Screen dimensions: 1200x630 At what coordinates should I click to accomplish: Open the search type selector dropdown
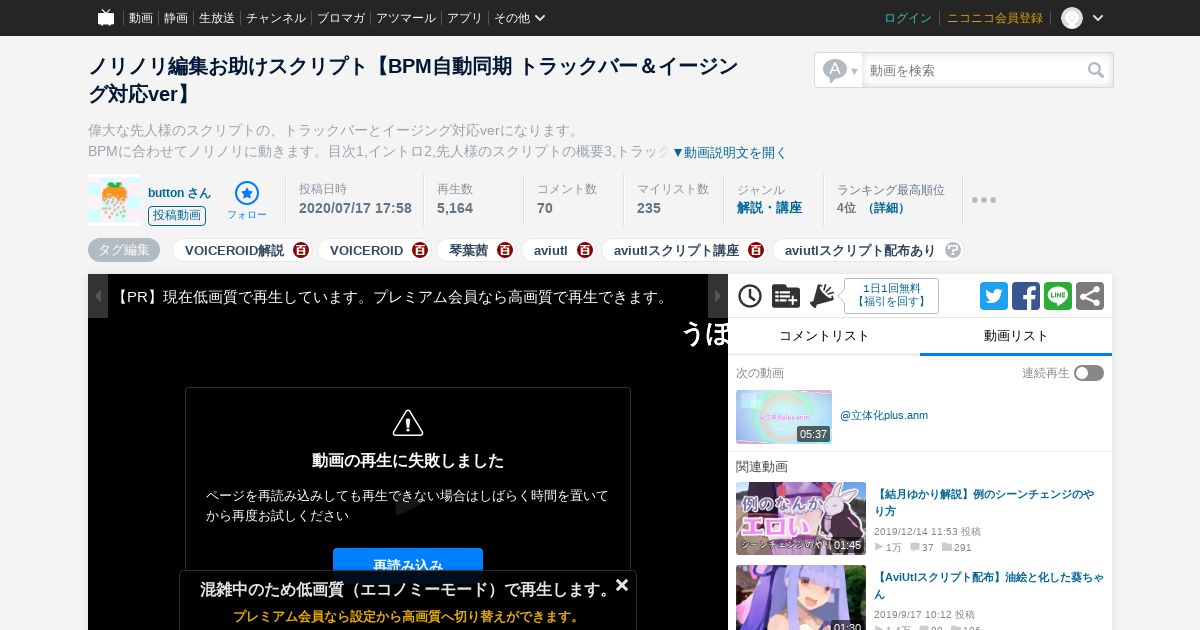(x=839, y=70)
